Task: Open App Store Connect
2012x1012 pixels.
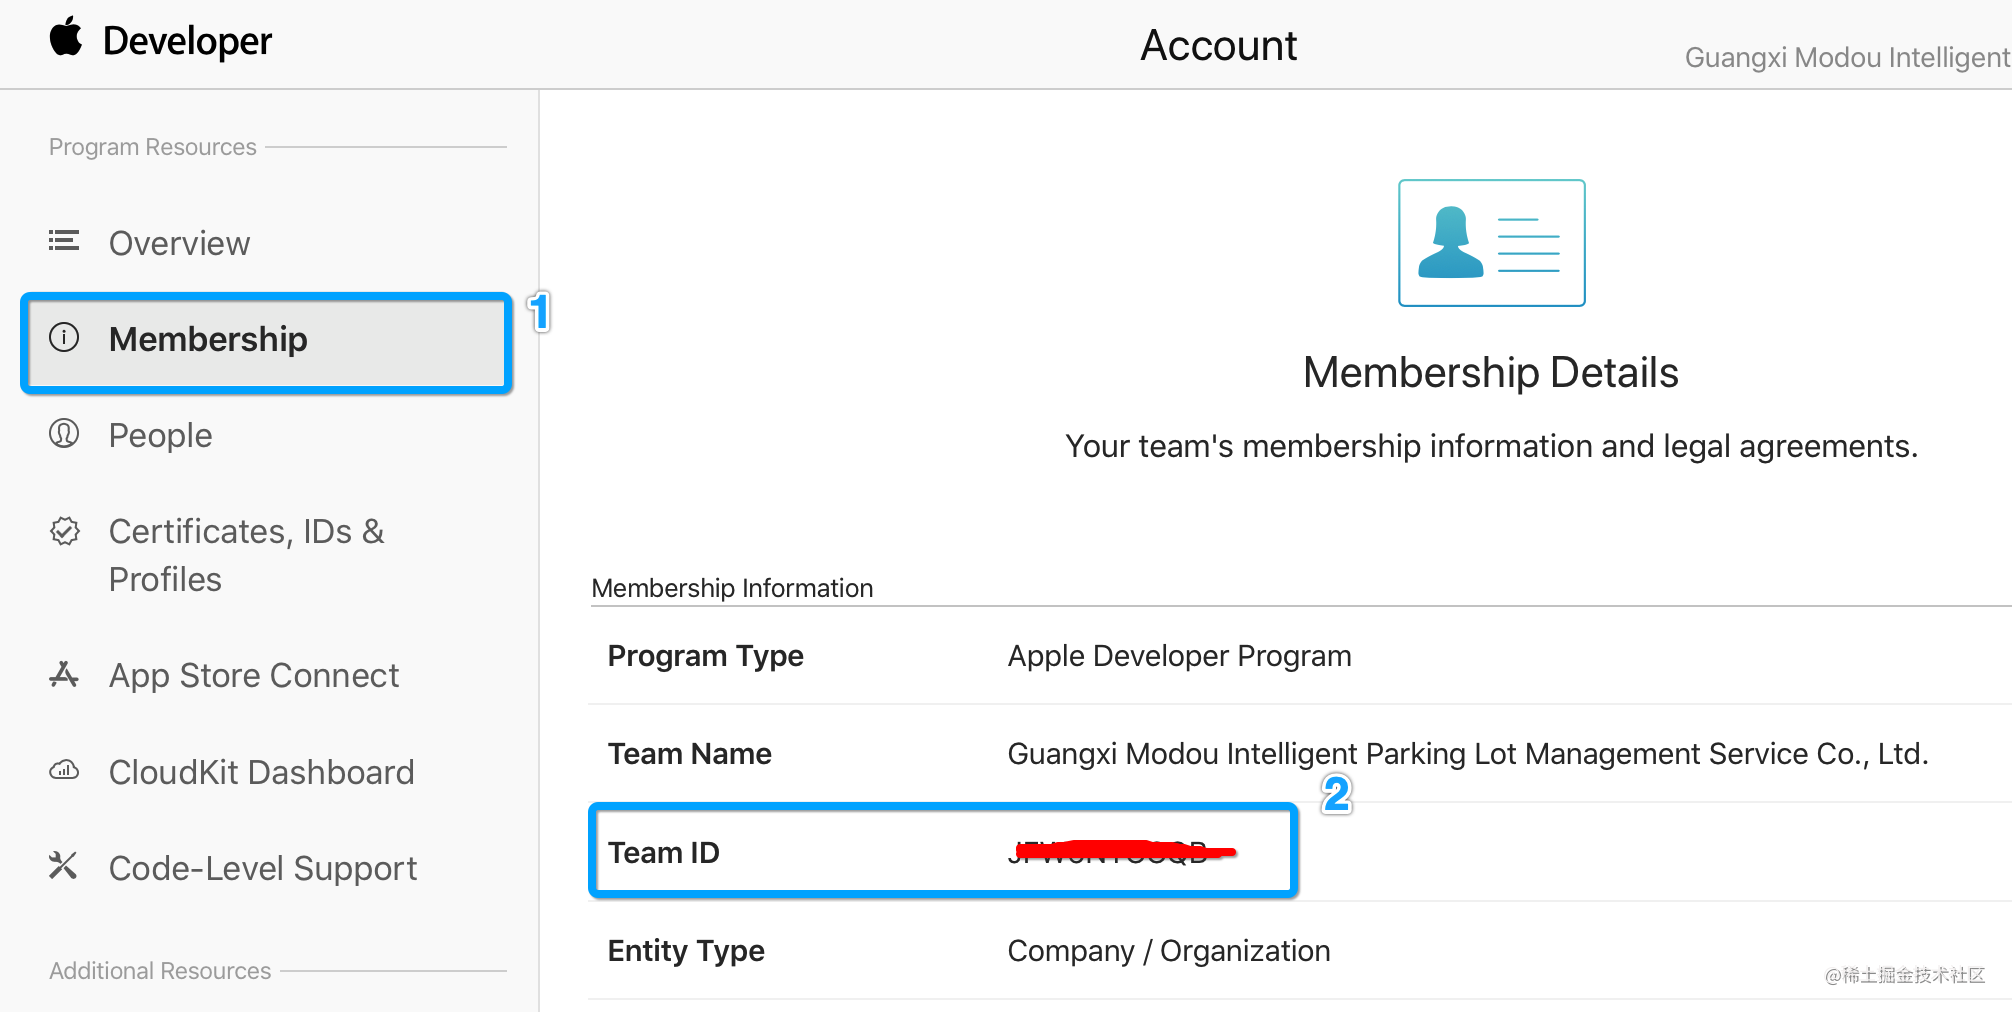Action: click(254, 676)
